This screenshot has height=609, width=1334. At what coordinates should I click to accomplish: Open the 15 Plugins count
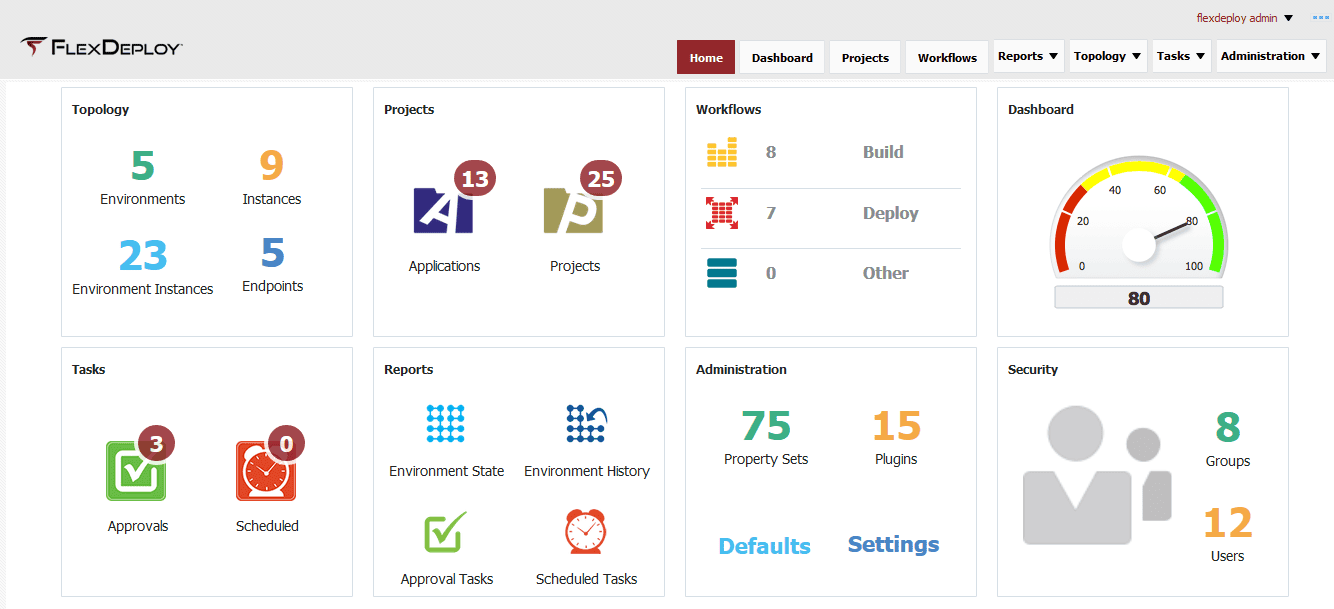pos(896,426)
